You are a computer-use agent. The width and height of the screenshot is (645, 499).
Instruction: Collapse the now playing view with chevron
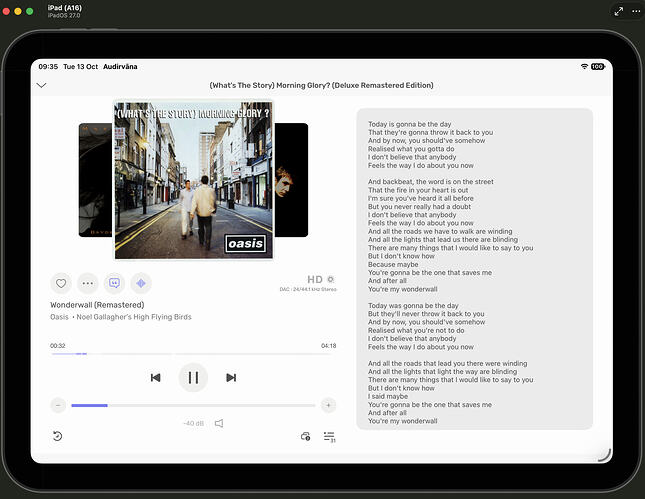(x=42, y=85)
